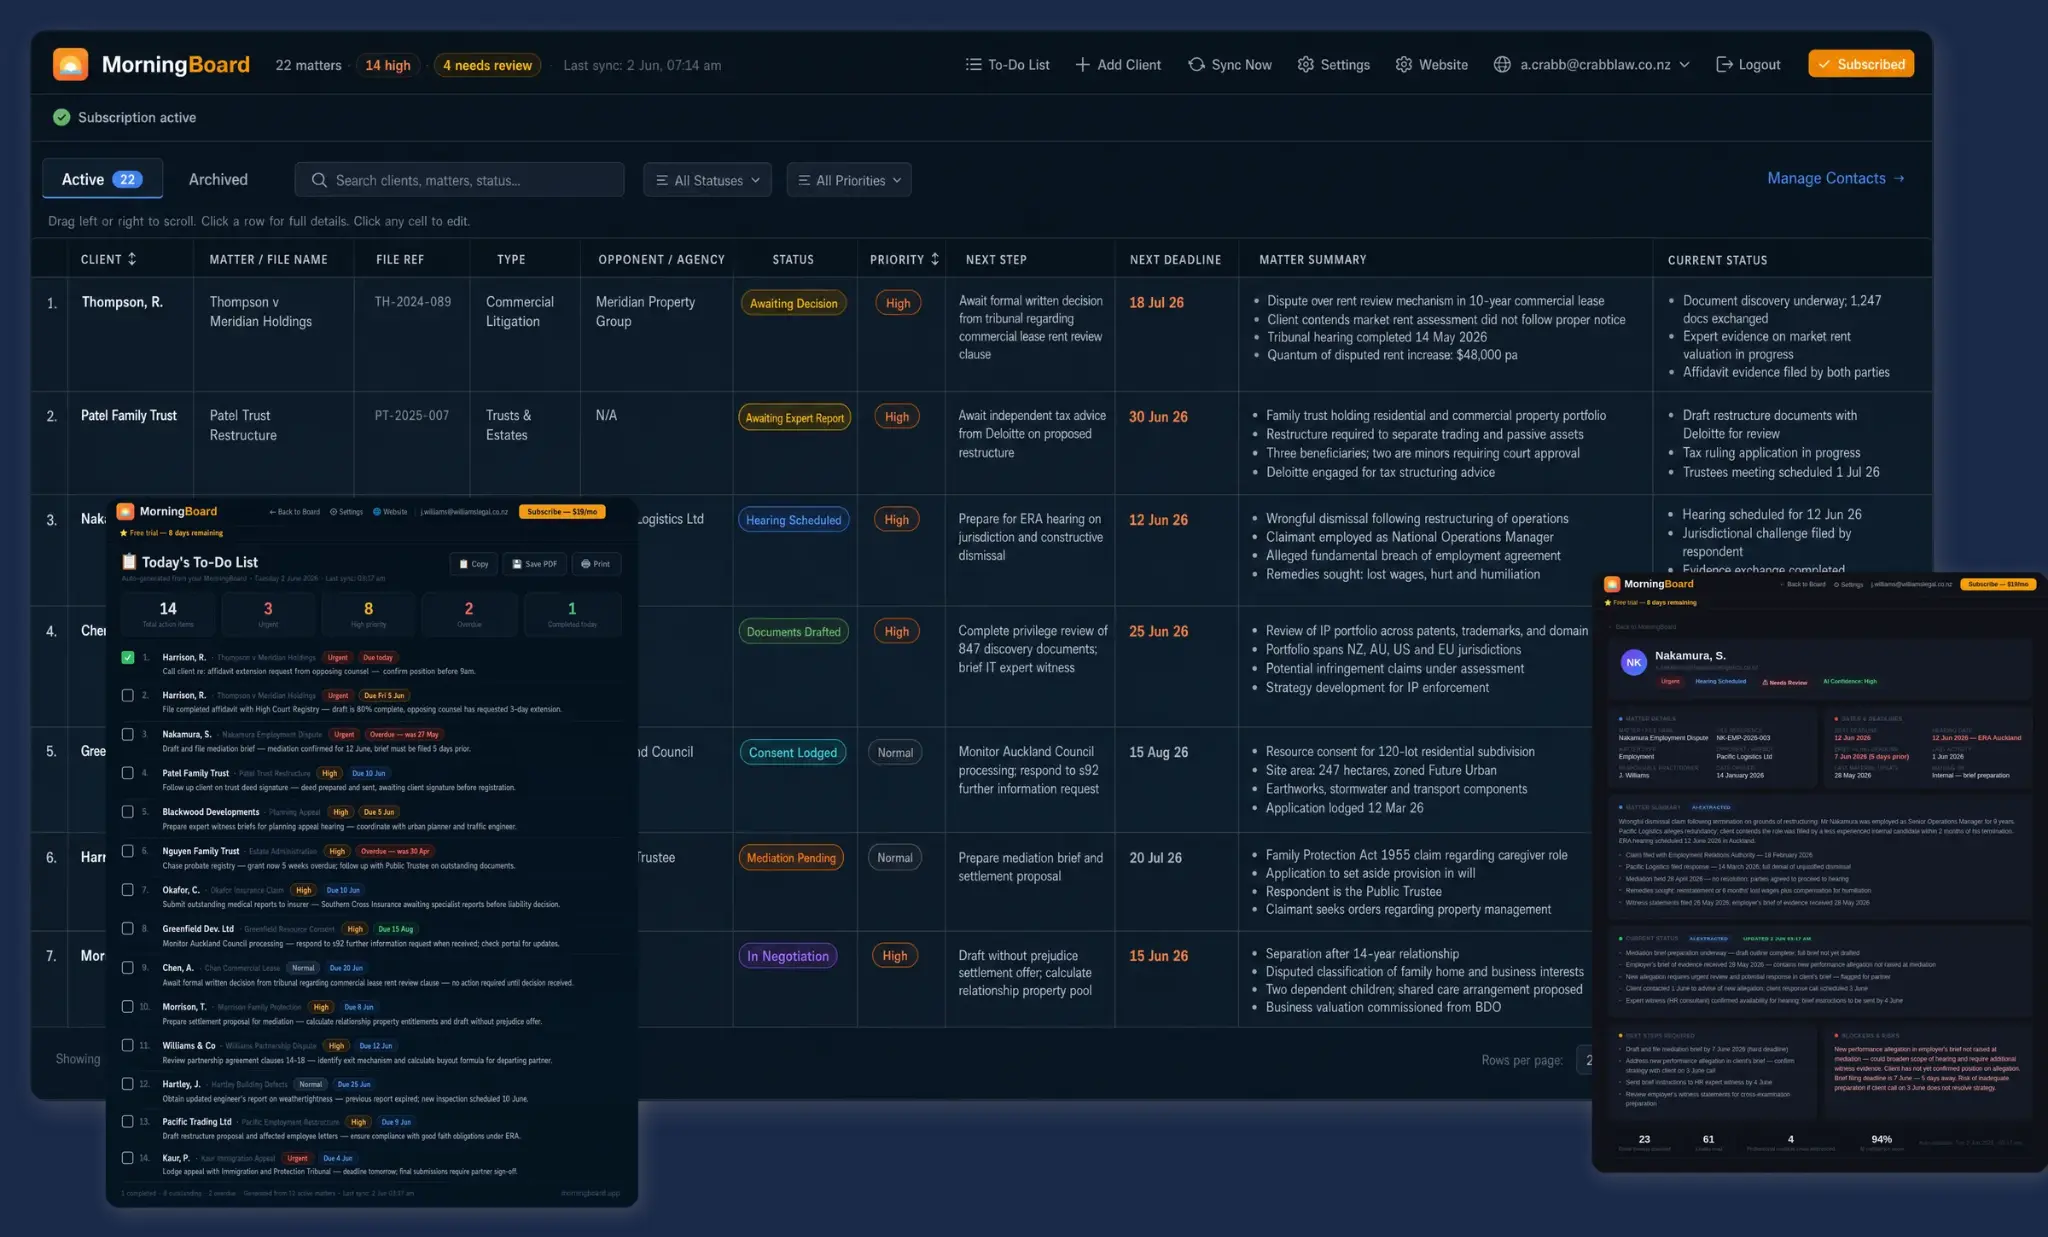Click the Sync Now refresh icon
This screenshot has height=1237, width=2048.
(1196, 64)
